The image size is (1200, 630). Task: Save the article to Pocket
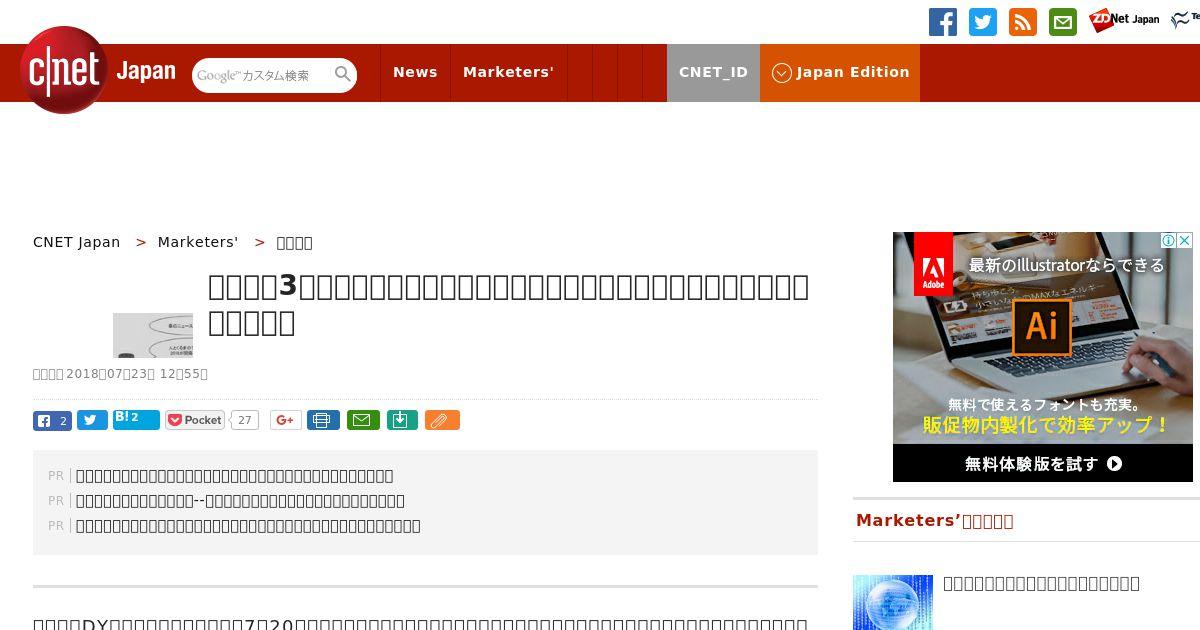tap(195, 420)
